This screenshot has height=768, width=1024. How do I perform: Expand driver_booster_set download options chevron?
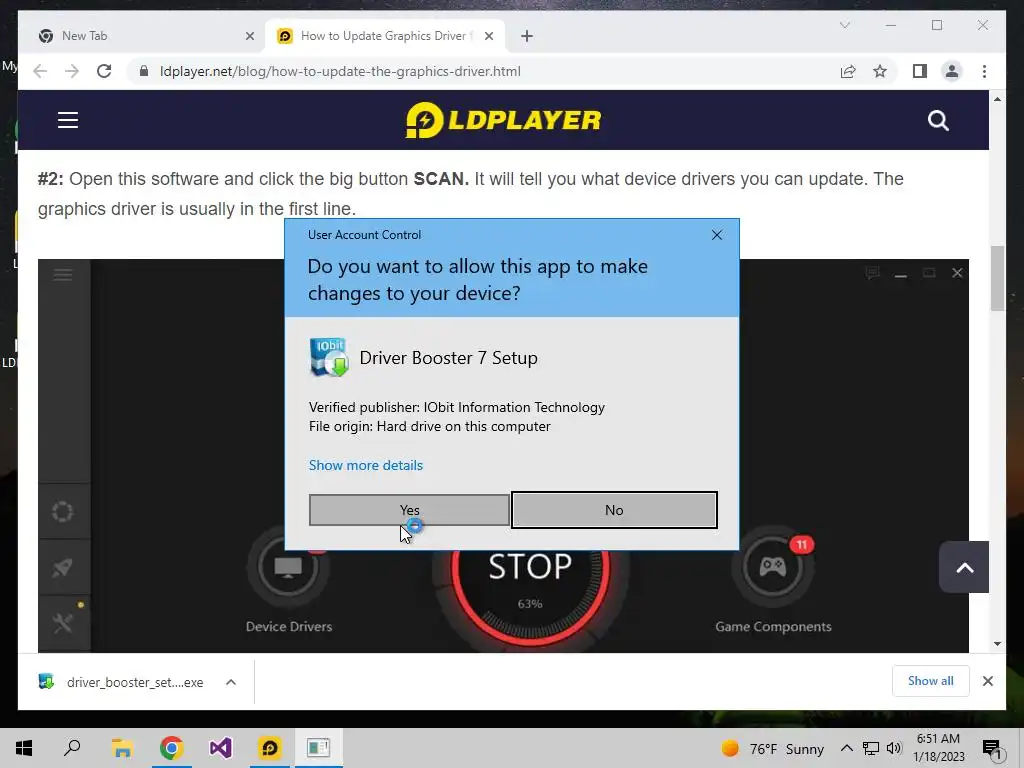click(x=231, y=682)
